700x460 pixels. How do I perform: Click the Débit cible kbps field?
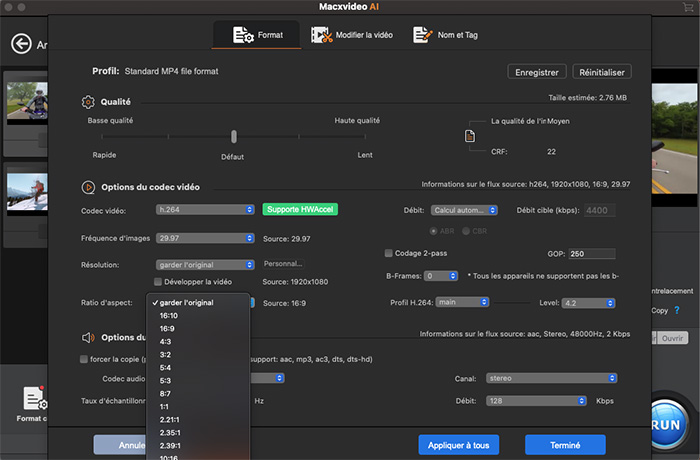(x=600, y=210)
